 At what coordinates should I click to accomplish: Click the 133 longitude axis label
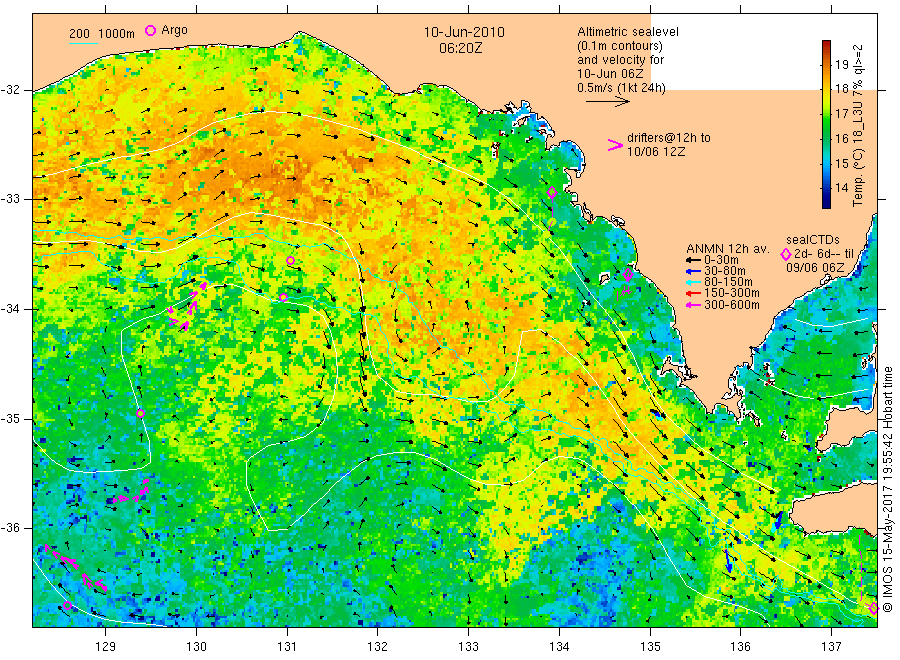(468, 647)
